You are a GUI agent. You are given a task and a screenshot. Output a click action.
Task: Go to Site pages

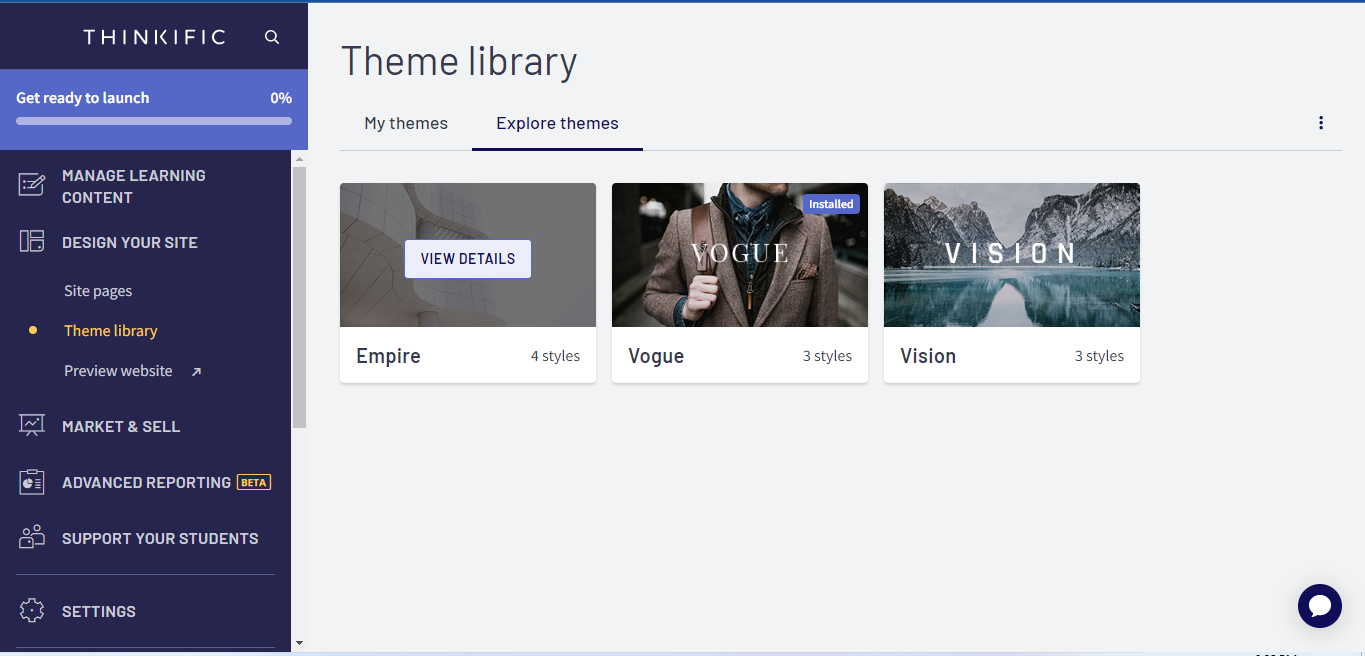pos(98,291)
